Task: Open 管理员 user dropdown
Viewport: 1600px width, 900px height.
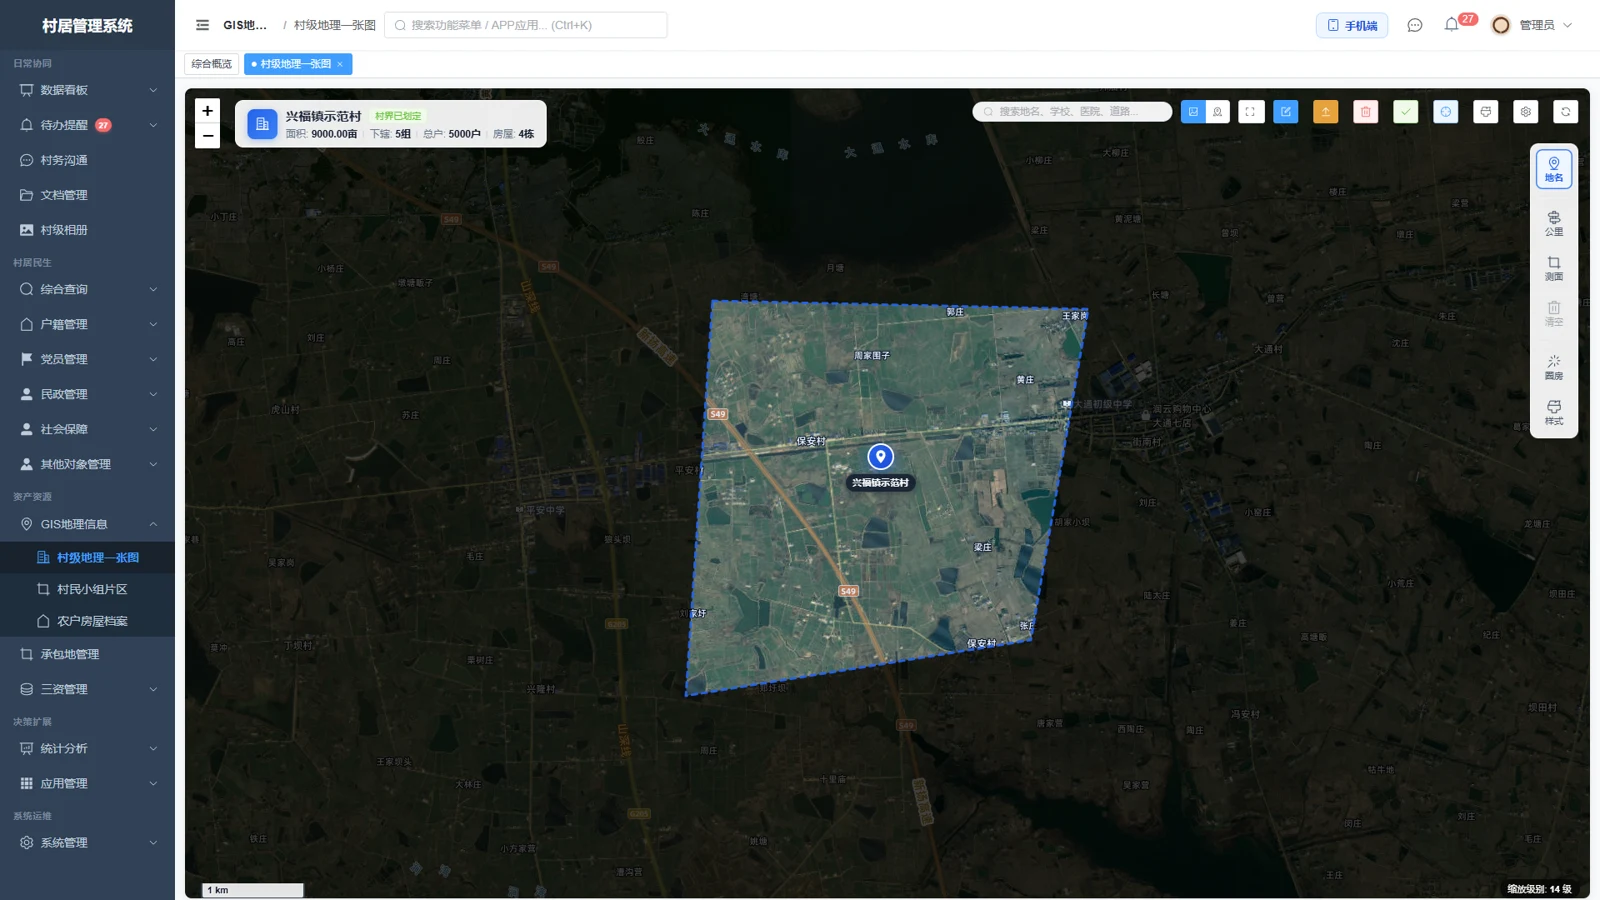Action: click(x=1532, y=25)
